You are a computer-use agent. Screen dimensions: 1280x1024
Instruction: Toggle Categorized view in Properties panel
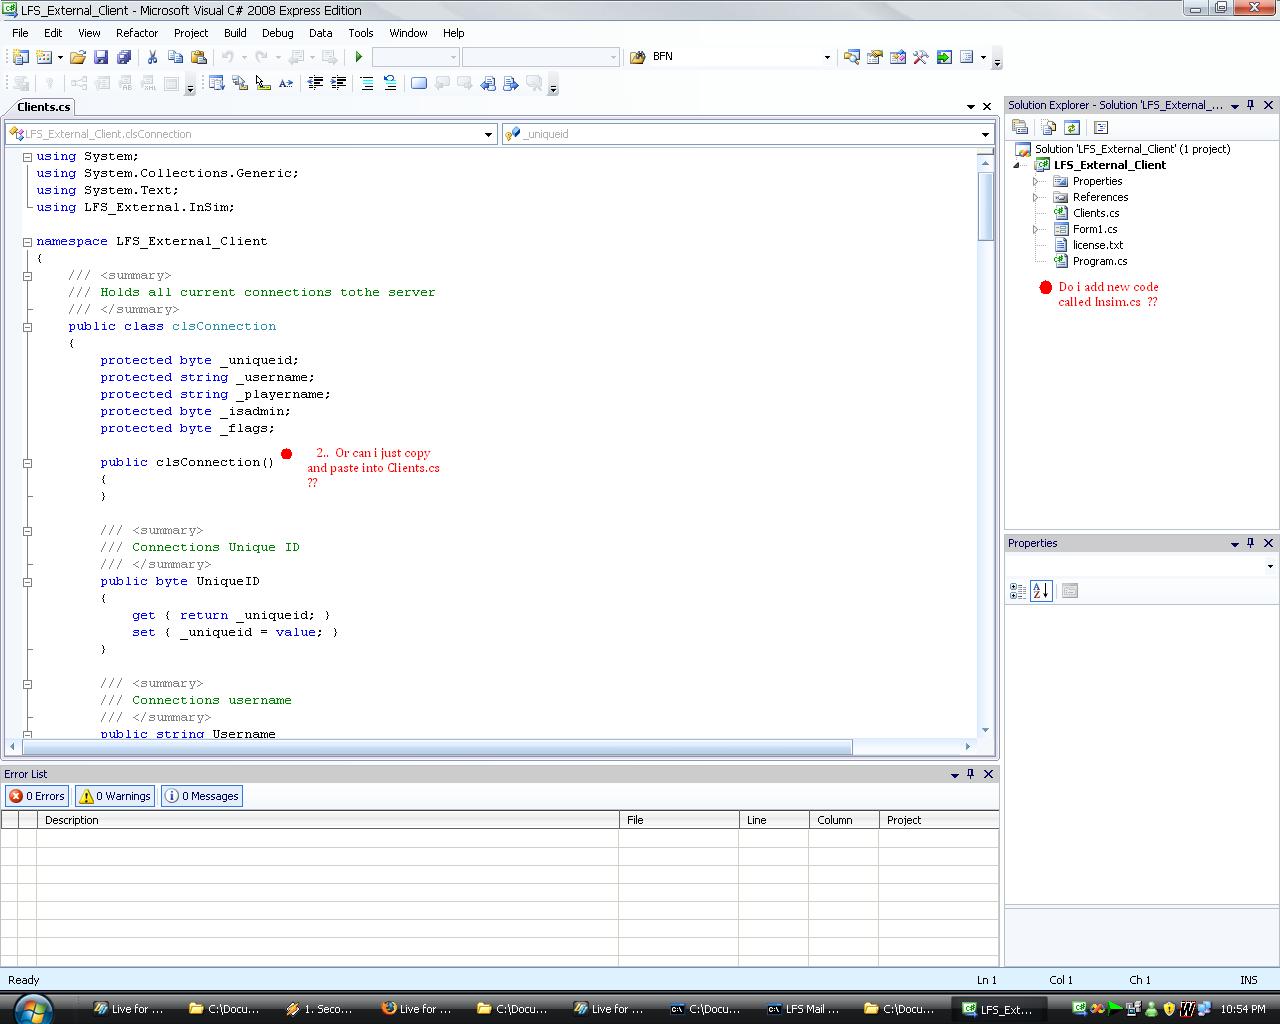1018,591
